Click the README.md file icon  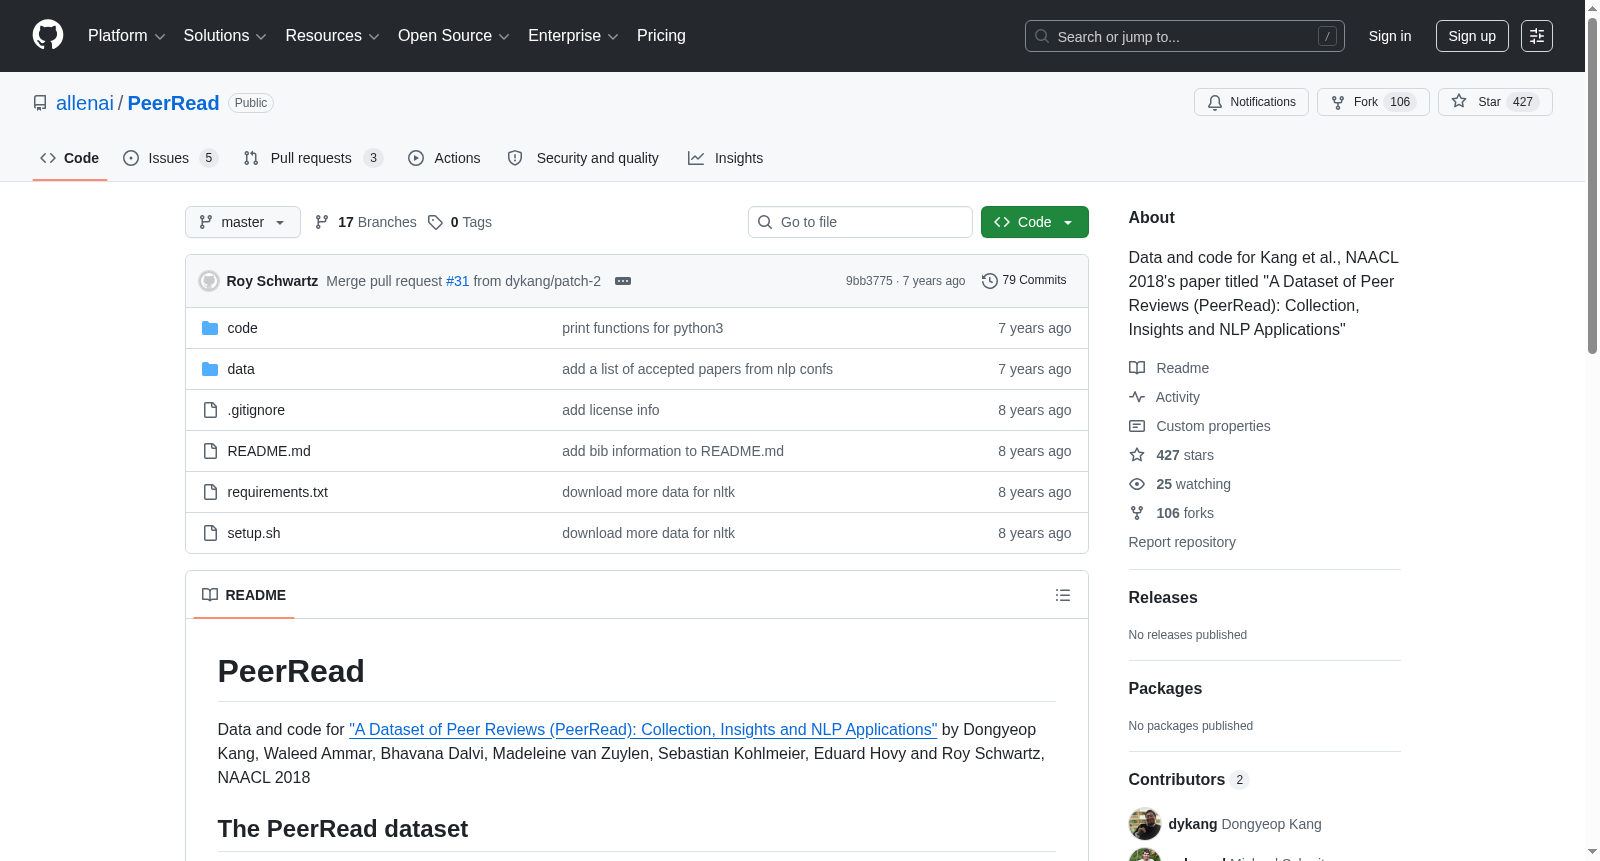click(x=210, y=451)
